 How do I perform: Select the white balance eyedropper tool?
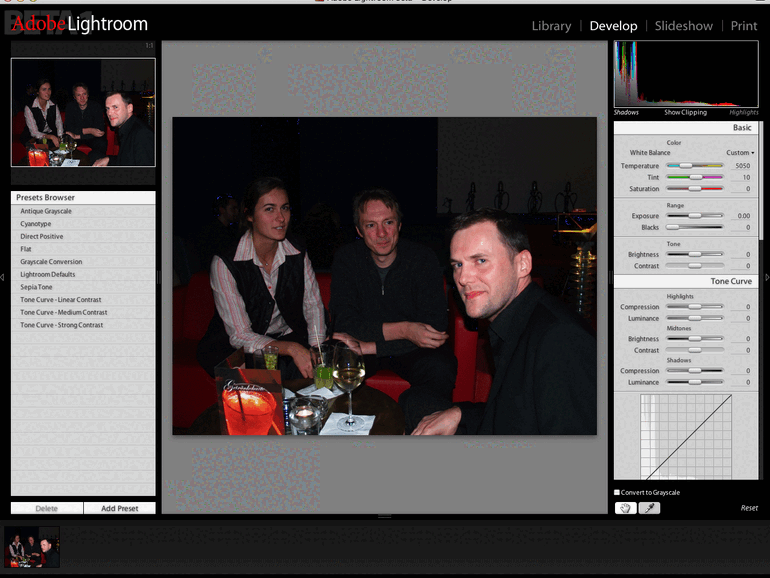[649, 508]
